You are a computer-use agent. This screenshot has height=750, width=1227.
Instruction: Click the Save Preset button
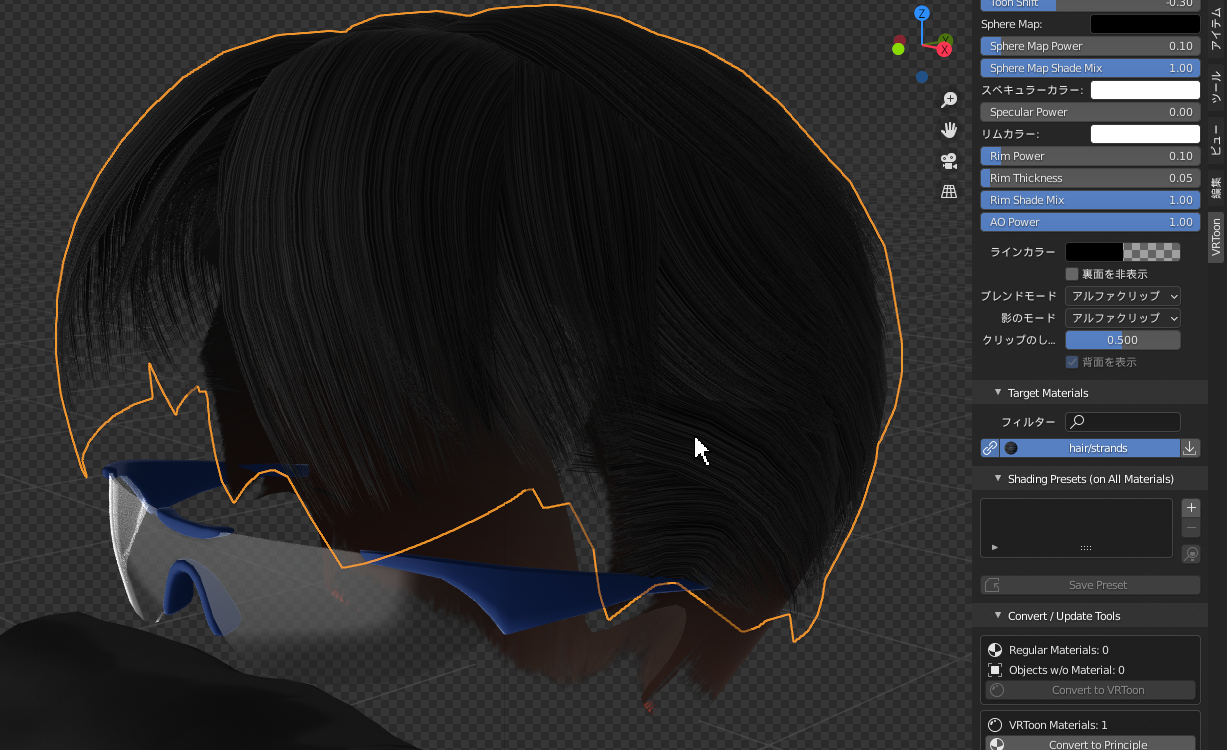click(x=1090, y=585)
